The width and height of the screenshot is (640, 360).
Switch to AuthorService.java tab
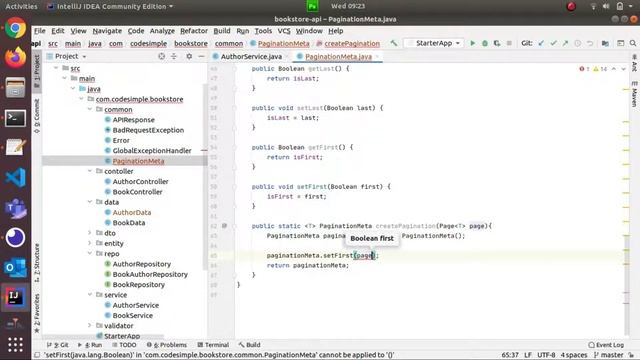point(251,57)
